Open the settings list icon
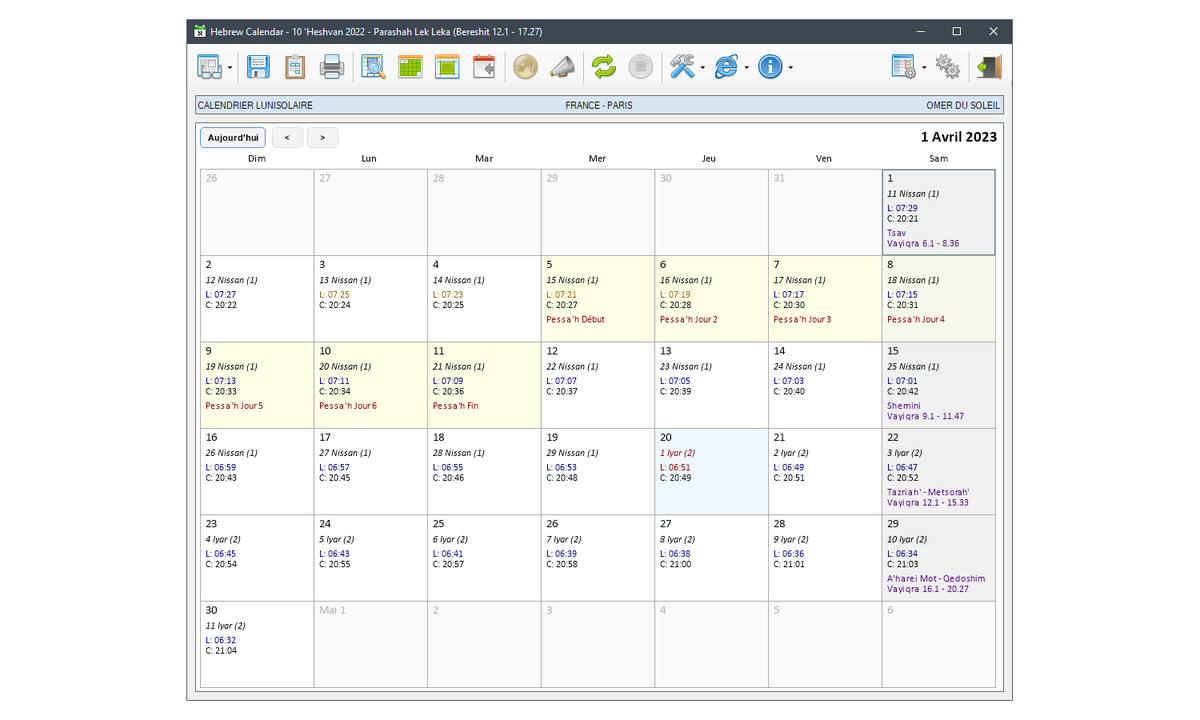Screen dimensions: 1200x720 (x=903, y=67)
